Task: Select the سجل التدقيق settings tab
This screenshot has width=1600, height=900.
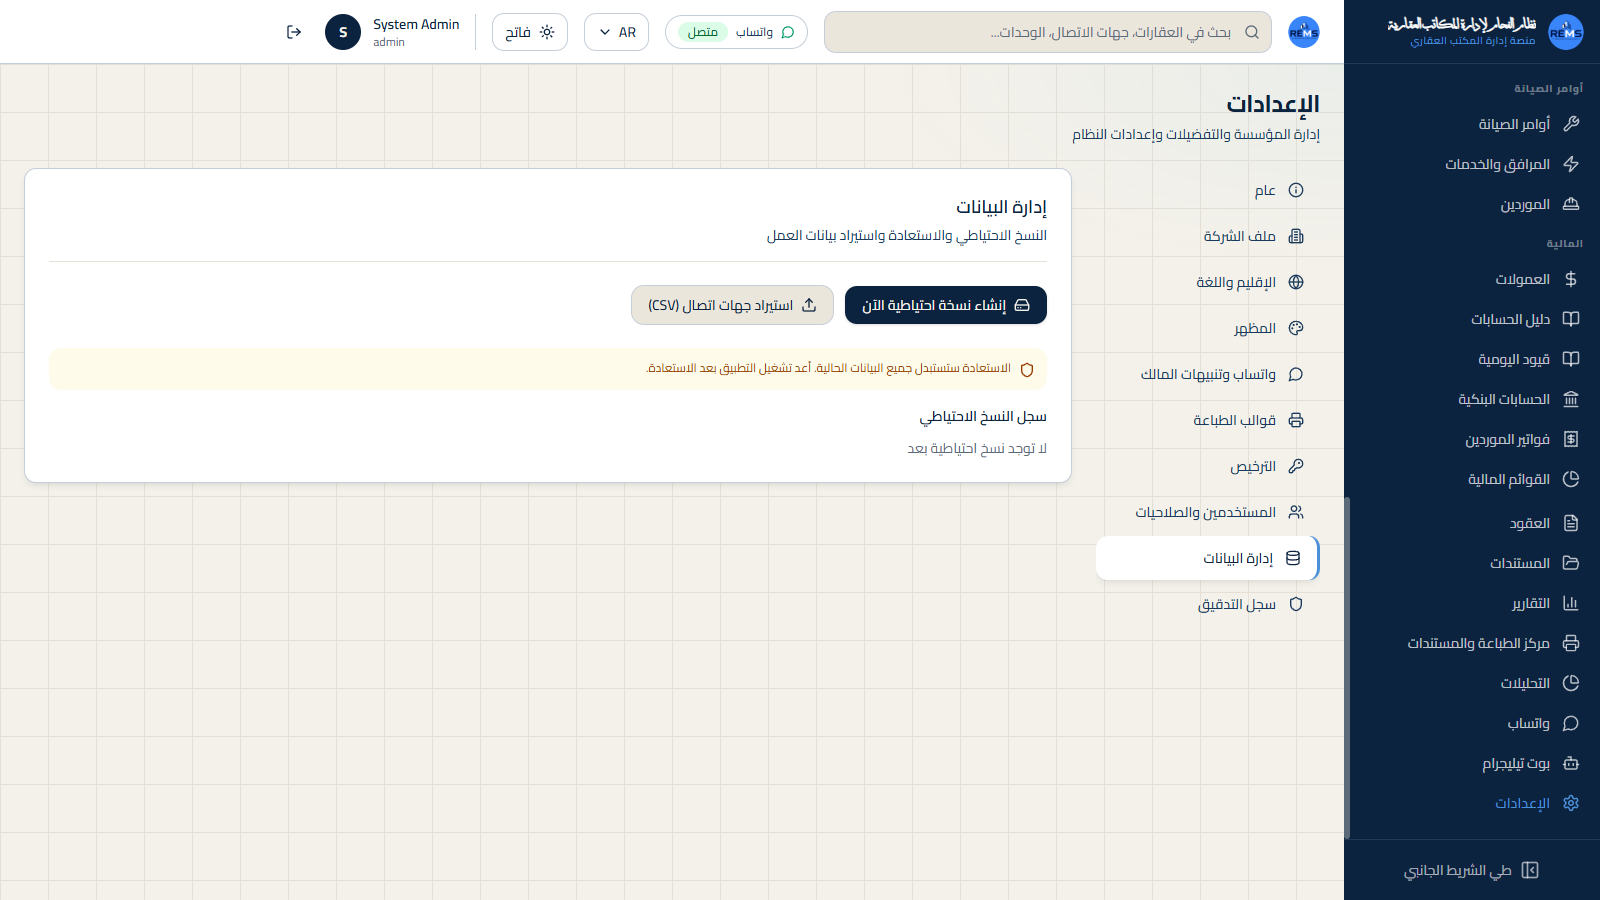Action: [x=1208, y=604]
